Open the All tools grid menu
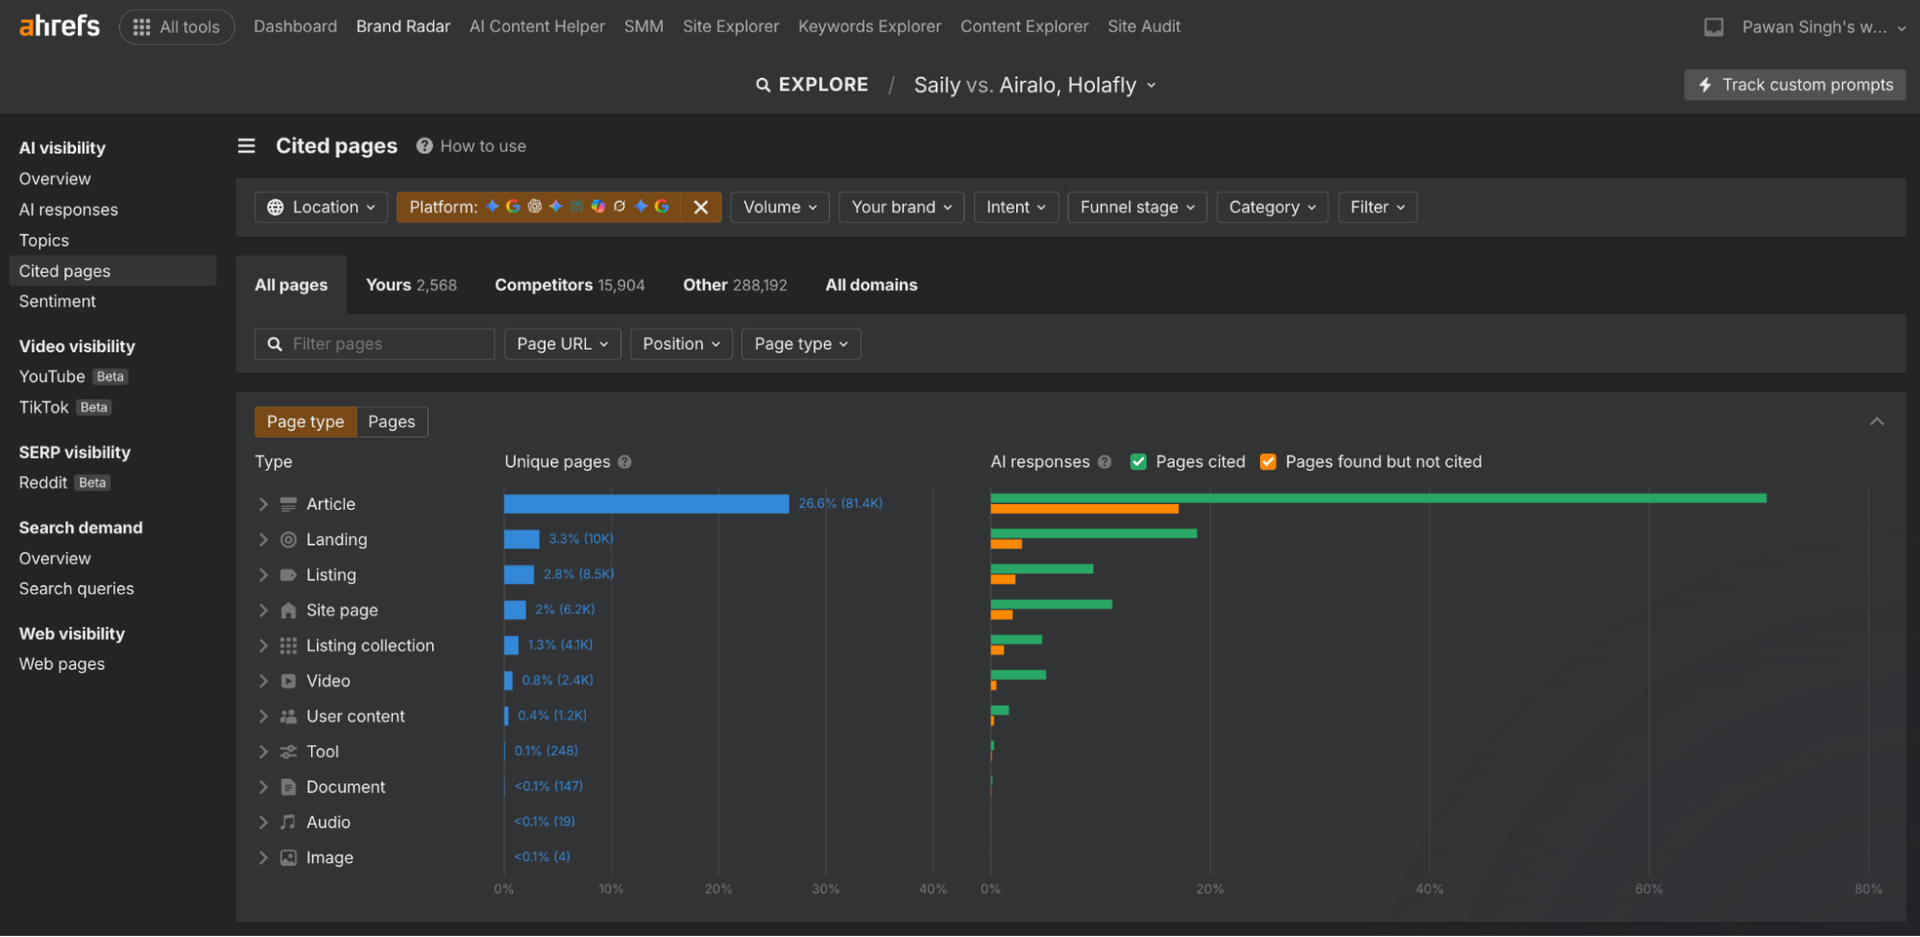1920x937 pixels. point(177,27)
